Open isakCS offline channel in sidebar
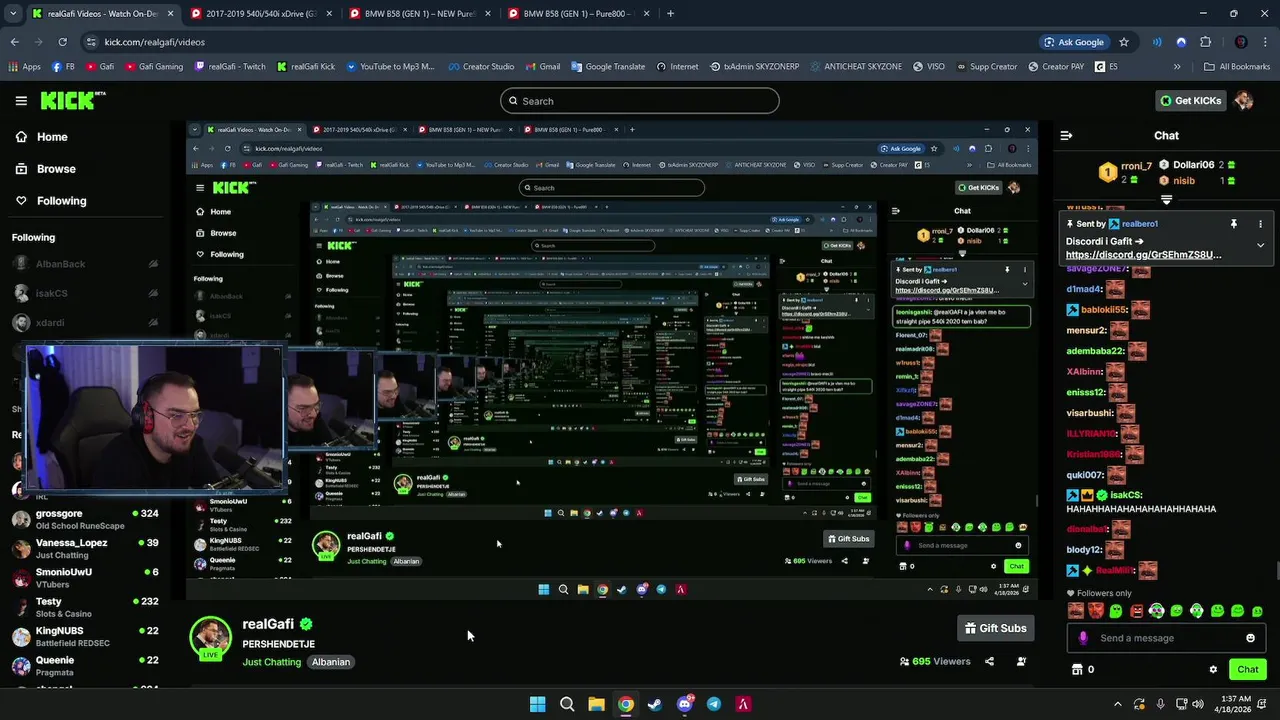Image resolution: width=1280 pixels, height=720 pixels. pyautogui.click(x=83, y=293)
